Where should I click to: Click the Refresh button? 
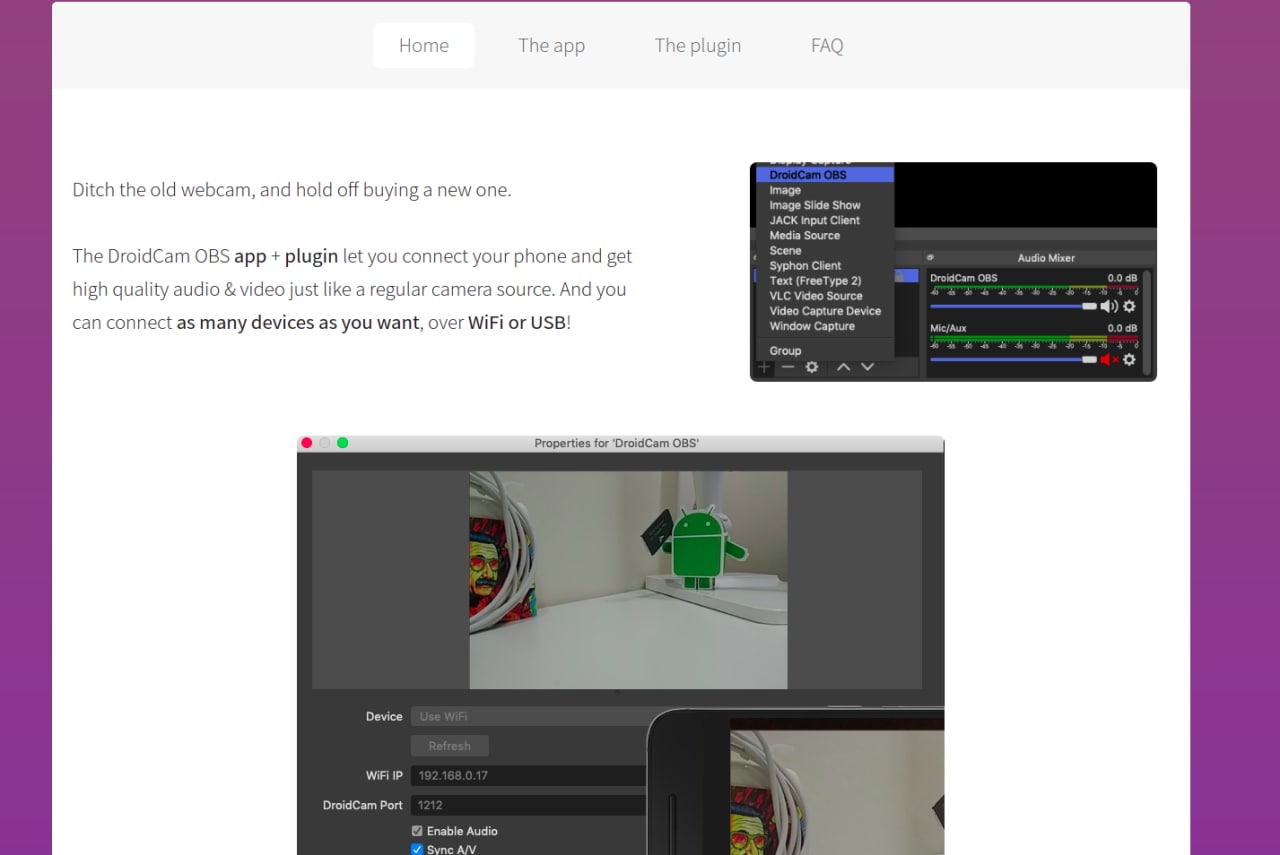[x=450, y=746]
